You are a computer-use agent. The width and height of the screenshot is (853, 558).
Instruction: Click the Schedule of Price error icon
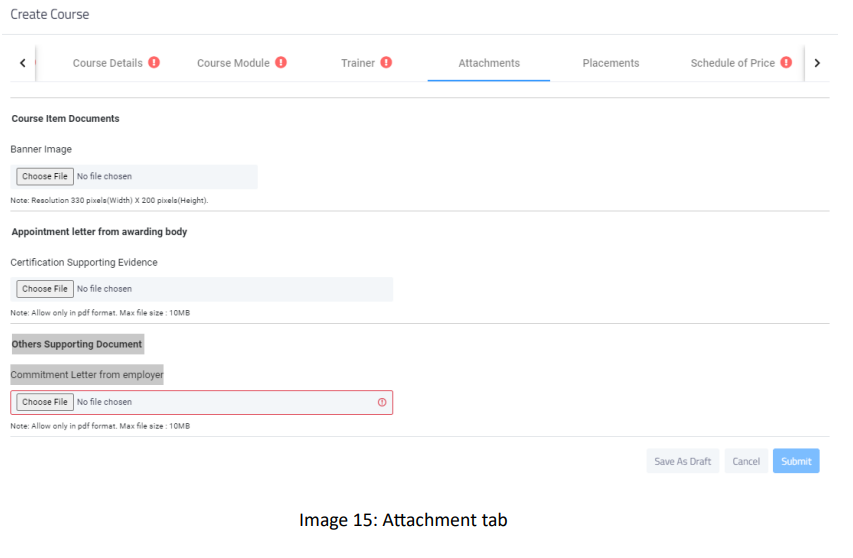tap(786, 63)
